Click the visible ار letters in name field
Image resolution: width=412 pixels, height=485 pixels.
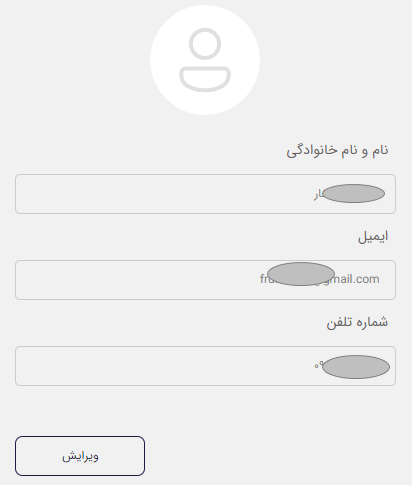[x=318, y=195]
